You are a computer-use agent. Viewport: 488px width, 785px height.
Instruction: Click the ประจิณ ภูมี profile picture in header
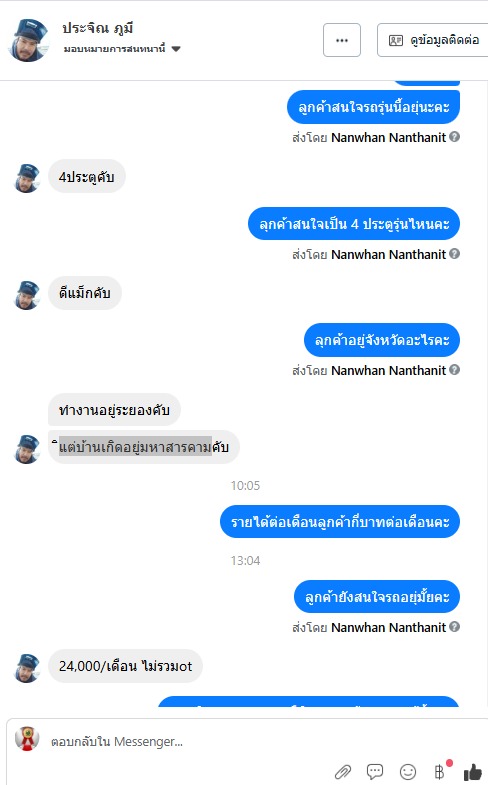29,40
